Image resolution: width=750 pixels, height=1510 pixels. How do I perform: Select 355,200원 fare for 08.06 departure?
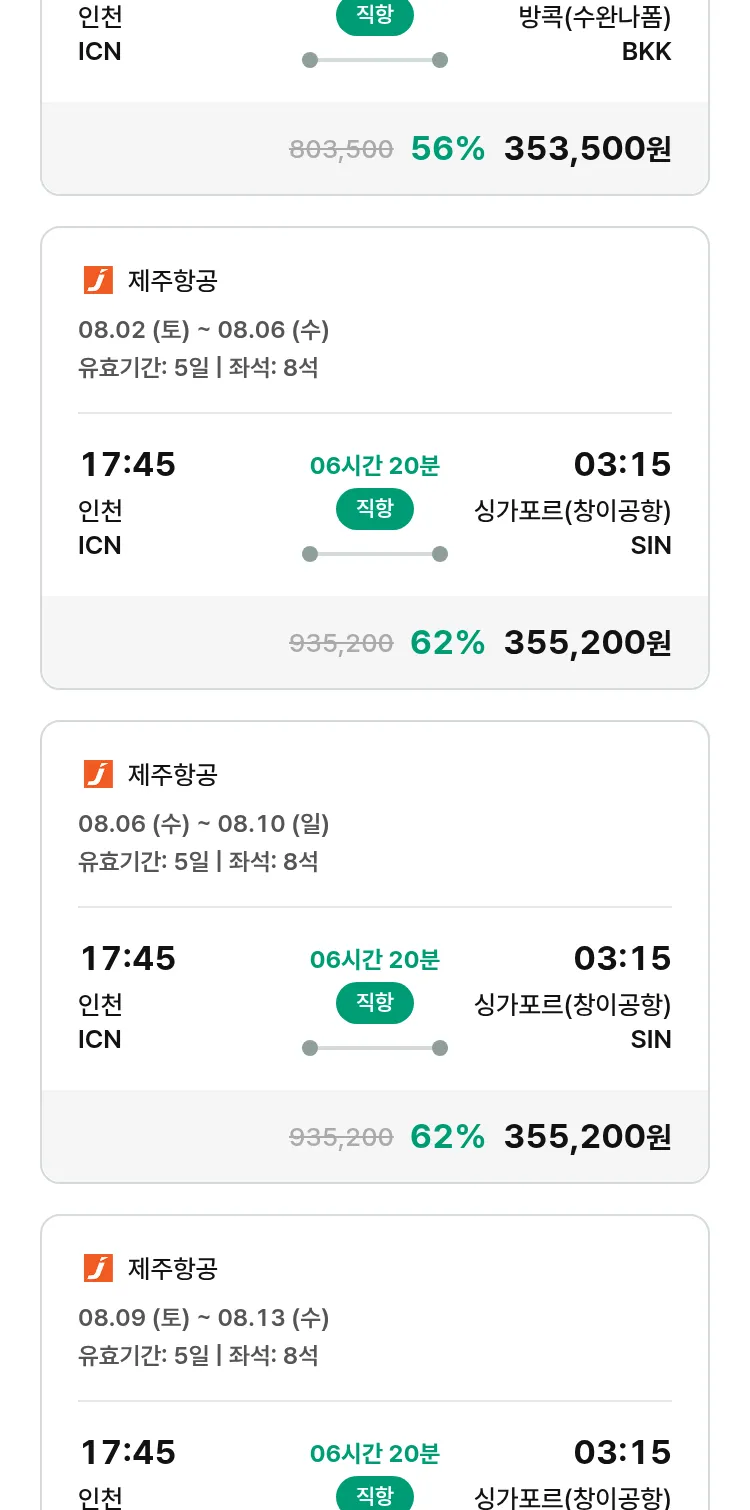[587, 1136]
